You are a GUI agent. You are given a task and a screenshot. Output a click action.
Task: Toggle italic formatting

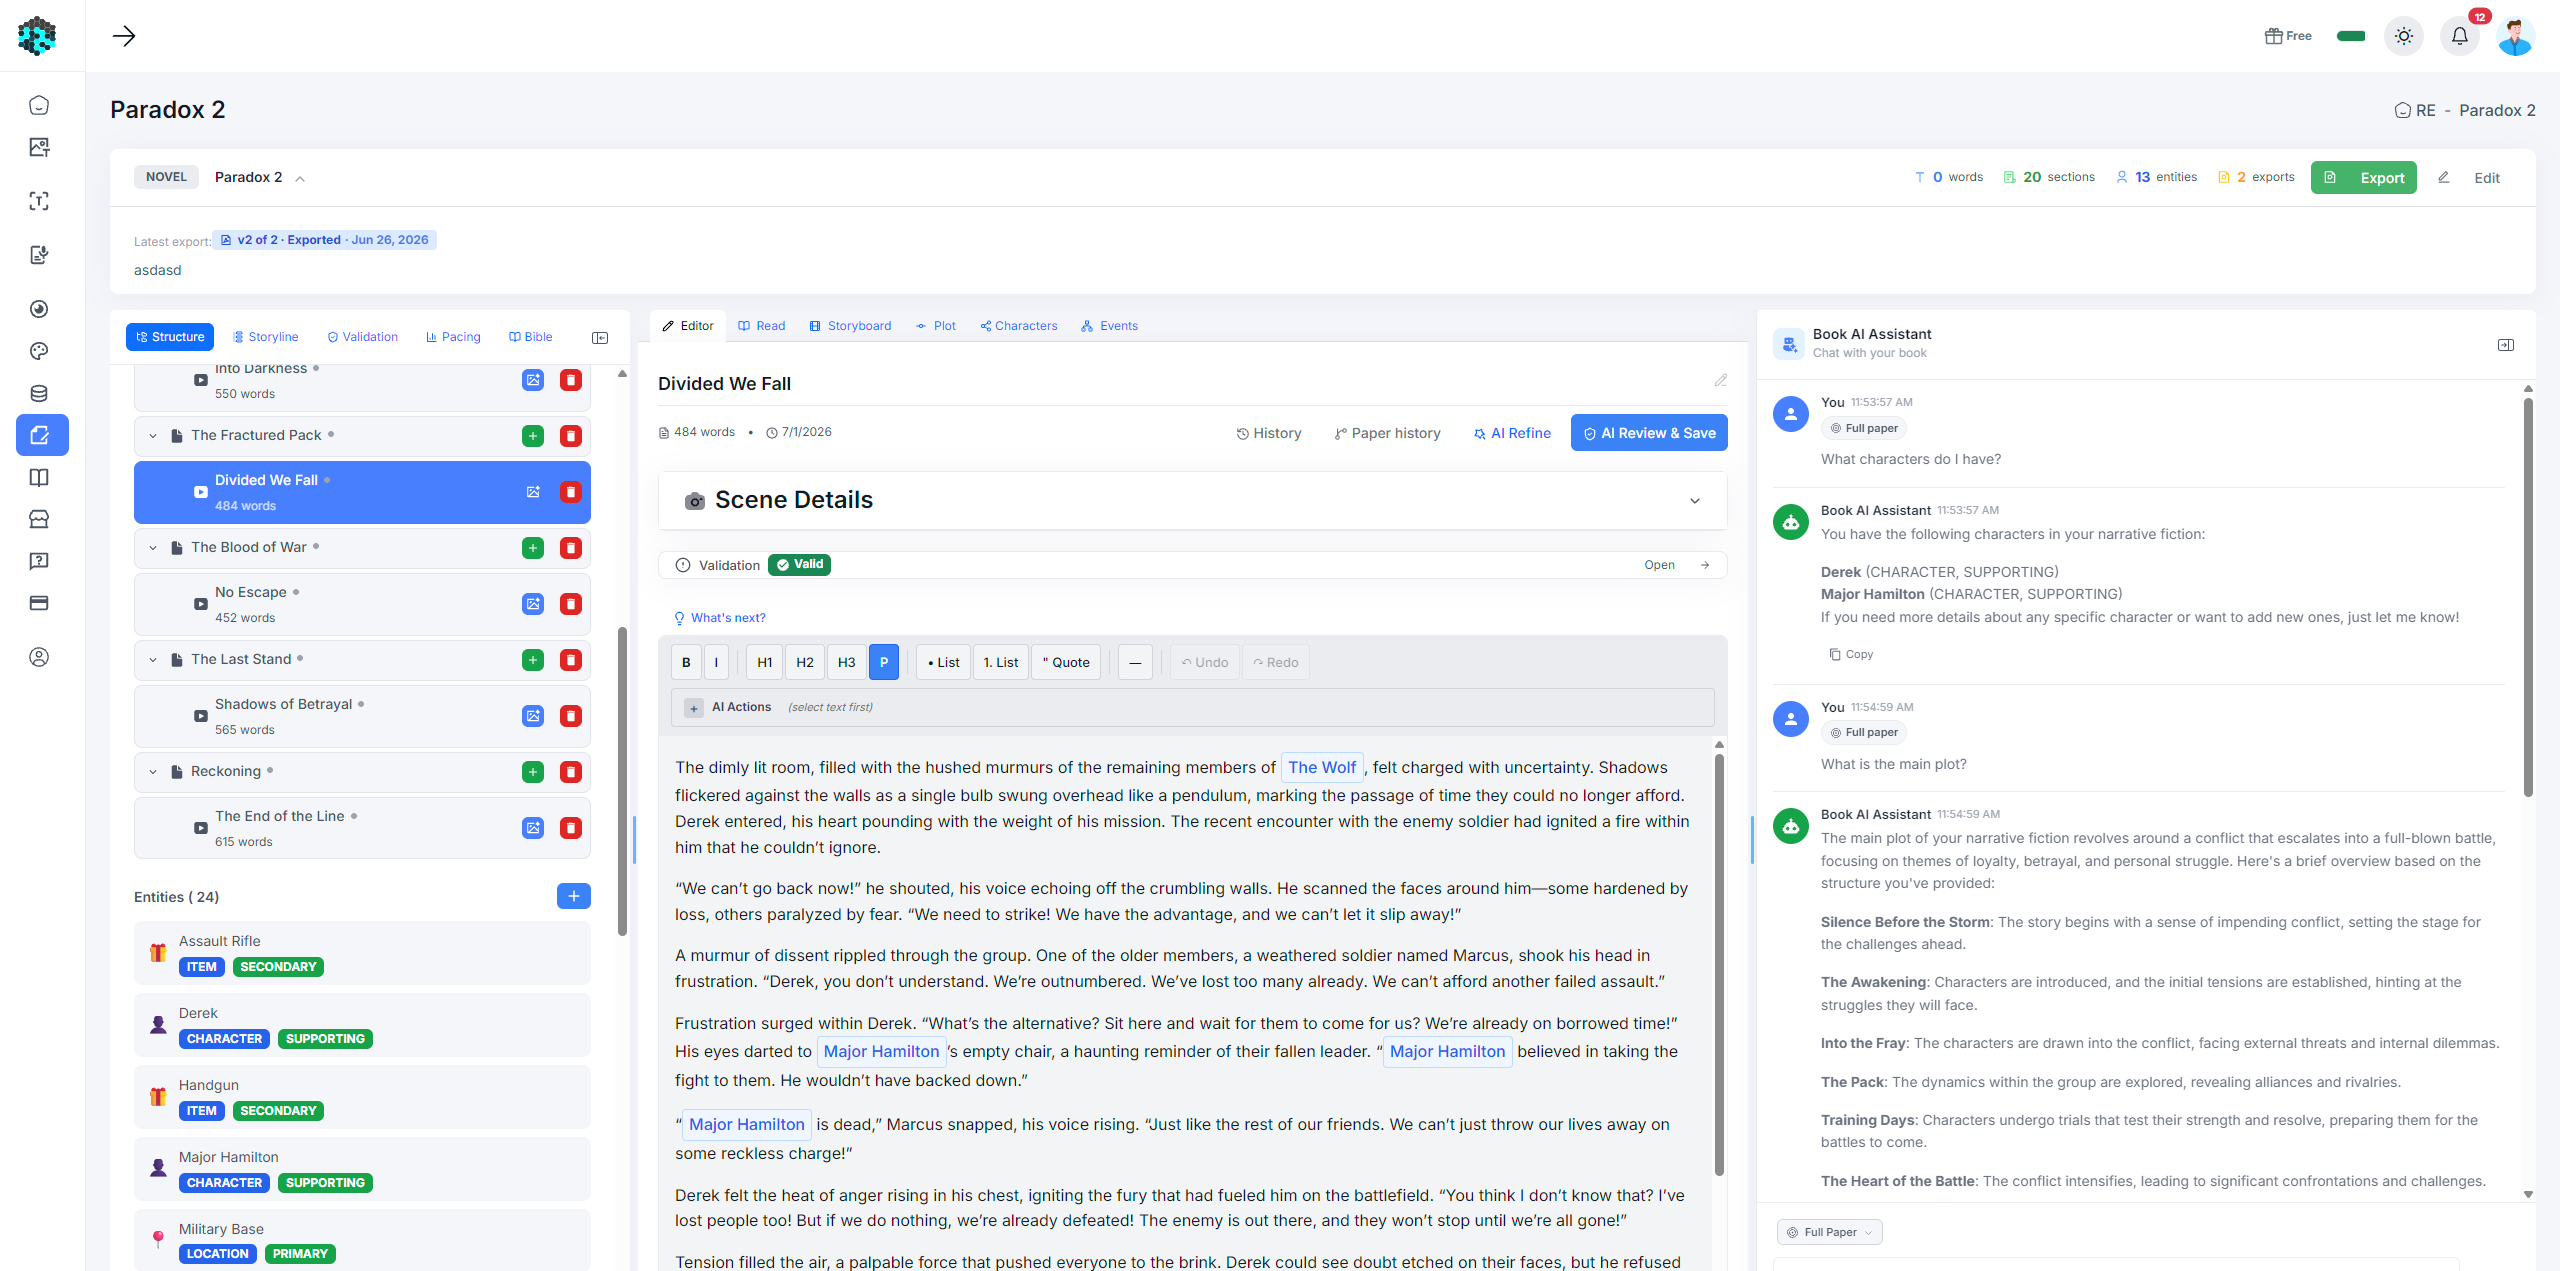point(716,662)
